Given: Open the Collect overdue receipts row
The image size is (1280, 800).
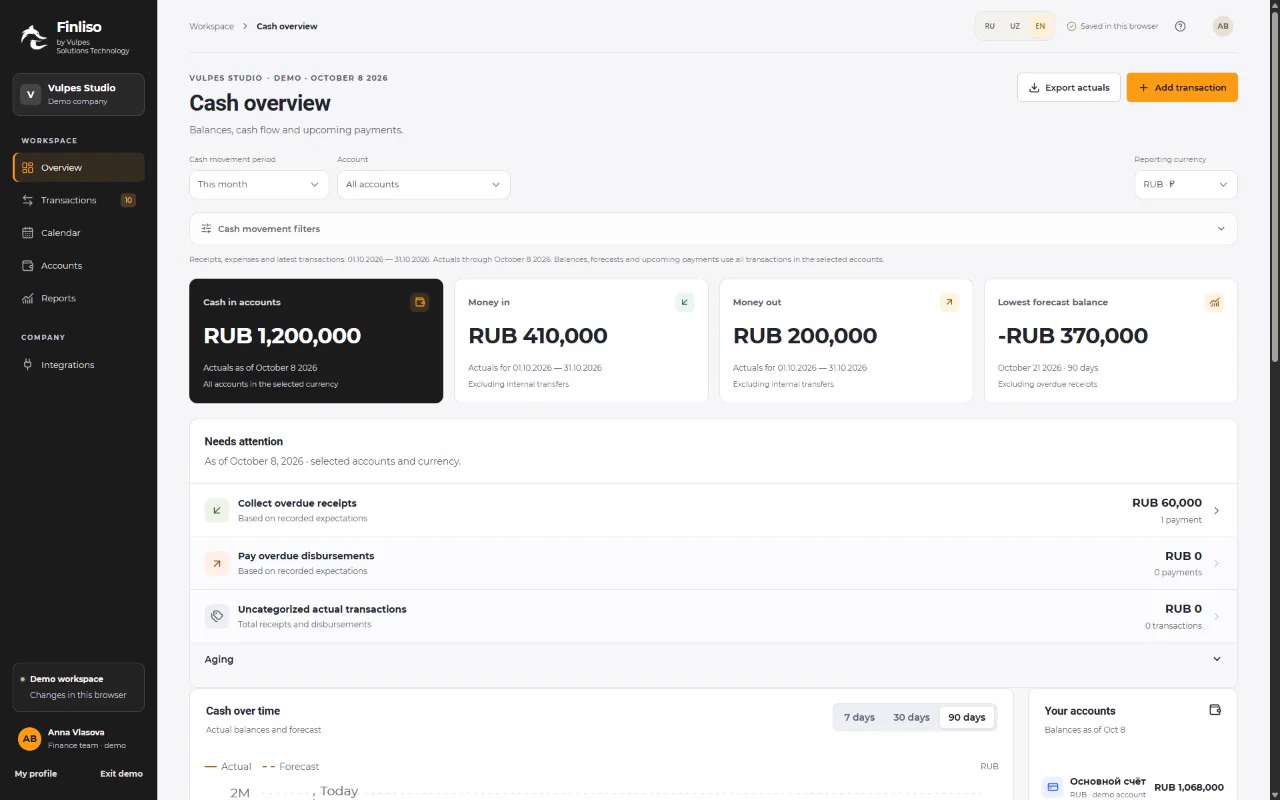Looking at the screenshot, I should (713, 511).
